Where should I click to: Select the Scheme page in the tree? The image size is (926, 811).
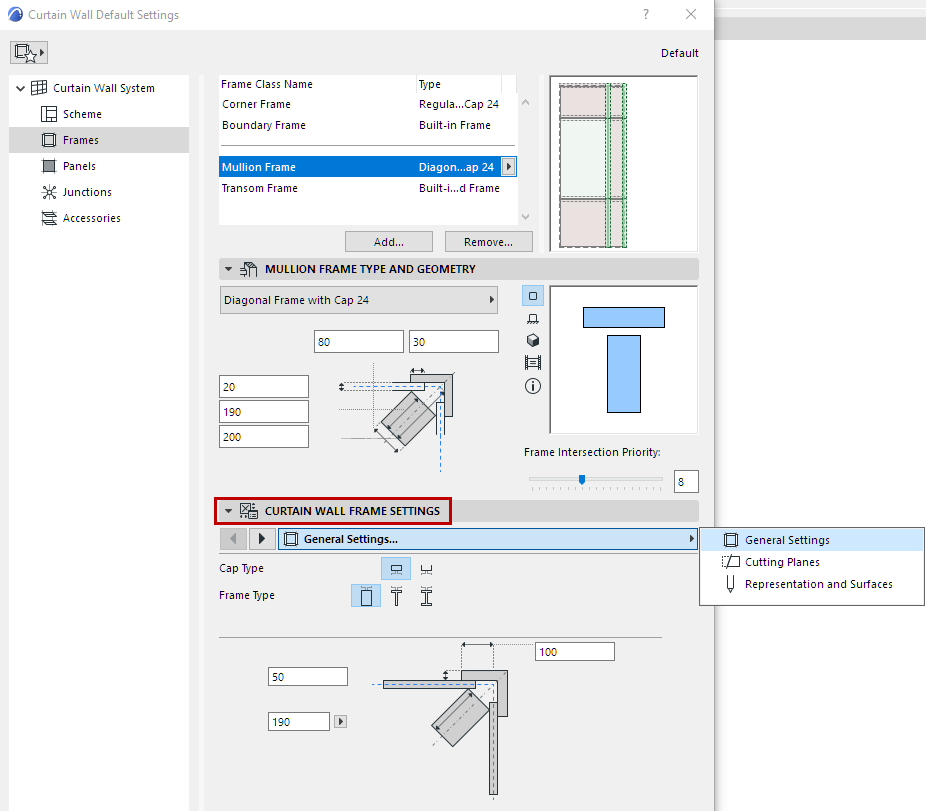click(x=81, y=114)
